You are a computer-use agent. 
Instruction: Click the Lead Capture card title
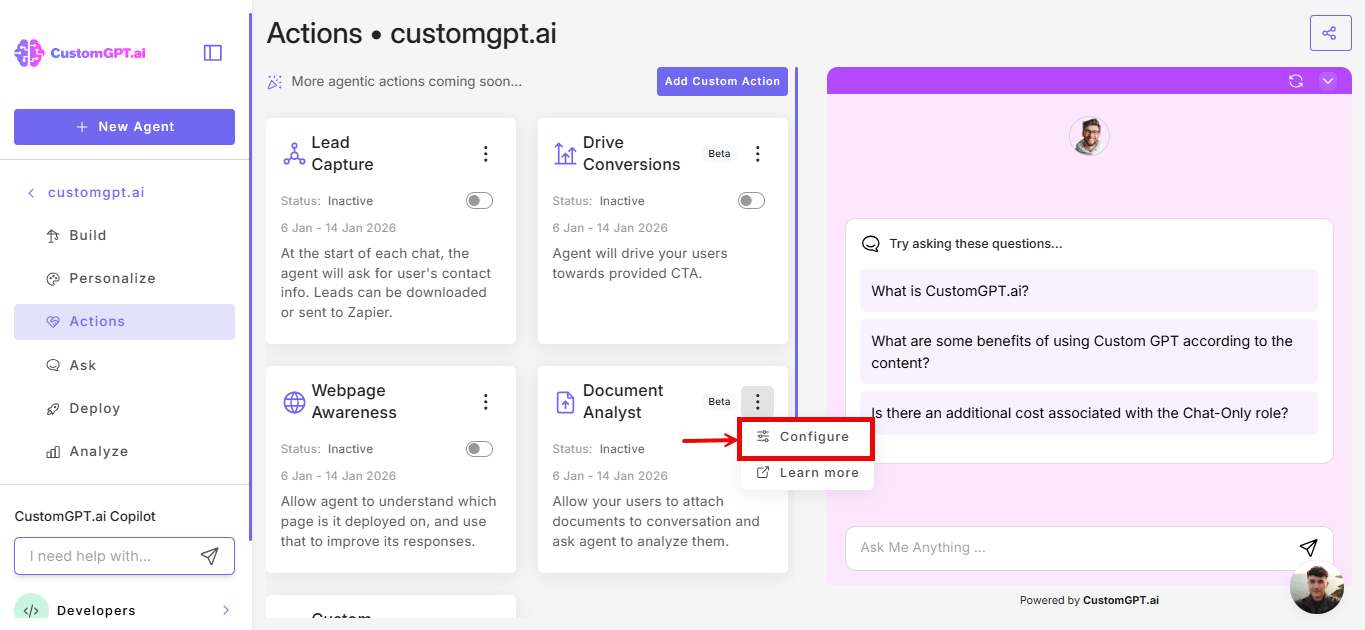342,154
